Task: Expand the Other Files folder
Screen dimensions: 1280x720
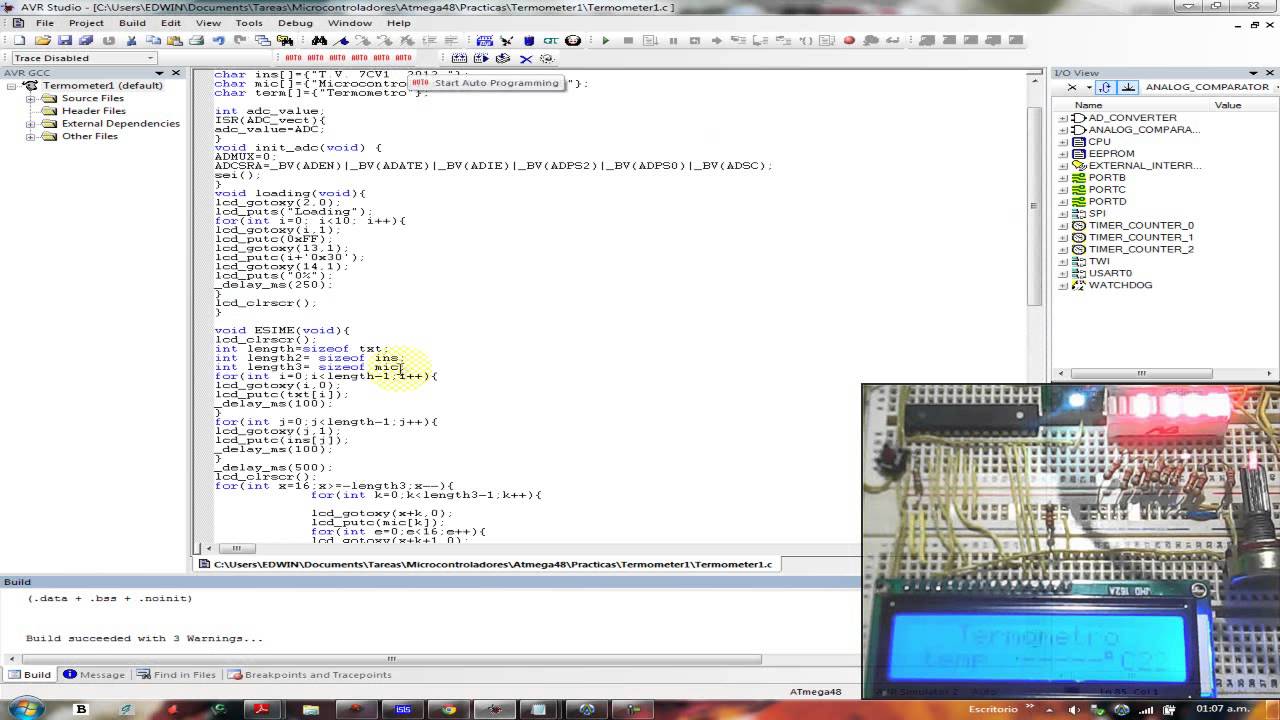Action: click(x=31, y=137)
